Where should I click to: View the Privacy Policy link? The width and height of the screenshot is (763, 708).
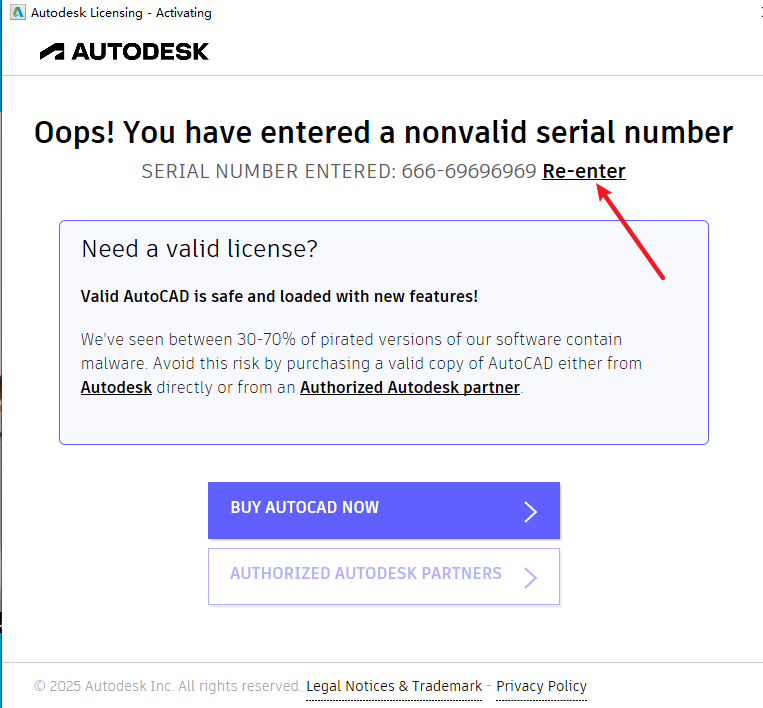(541, 686)
